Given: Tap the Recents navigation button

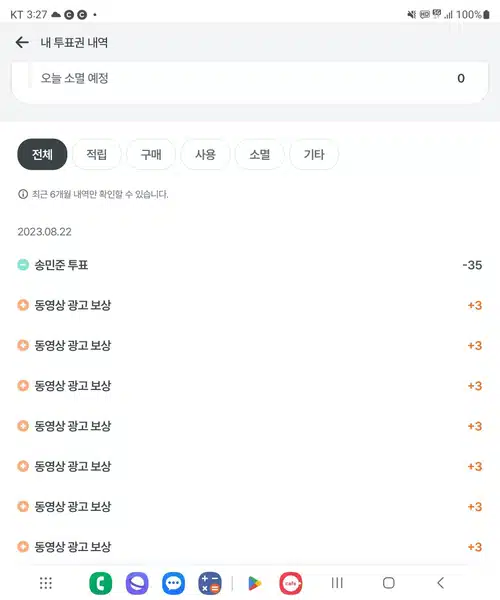Looking at the screenshot, I should tap(337, 583).
